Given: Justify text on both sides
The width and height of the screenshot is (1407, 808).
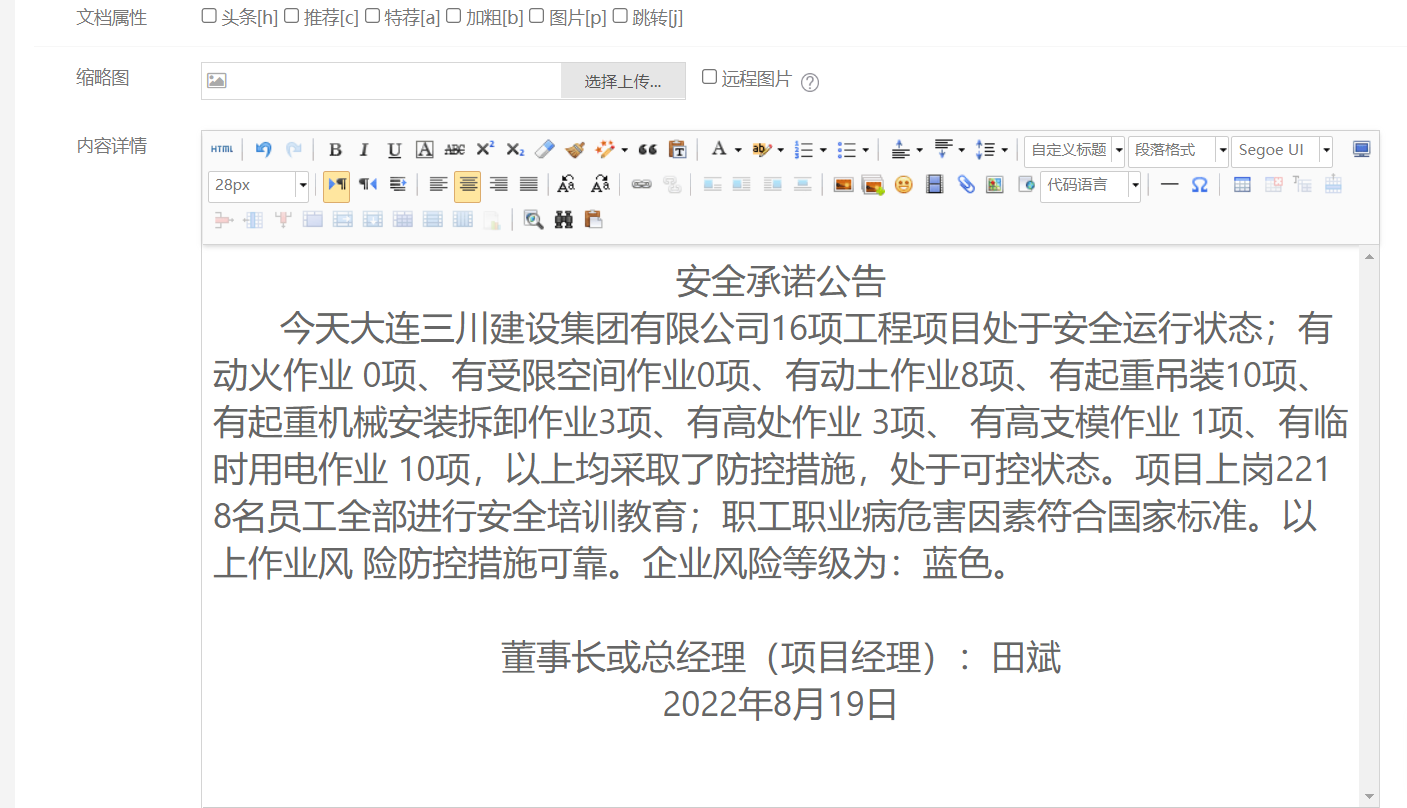Looking at the screenshot, I should pyautogui.click(x=529, y=184).
